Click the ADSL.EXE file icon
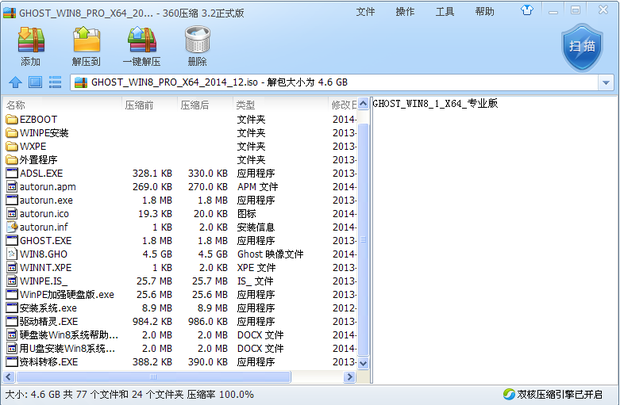This screenshot has height=405, width=620. 12,173
